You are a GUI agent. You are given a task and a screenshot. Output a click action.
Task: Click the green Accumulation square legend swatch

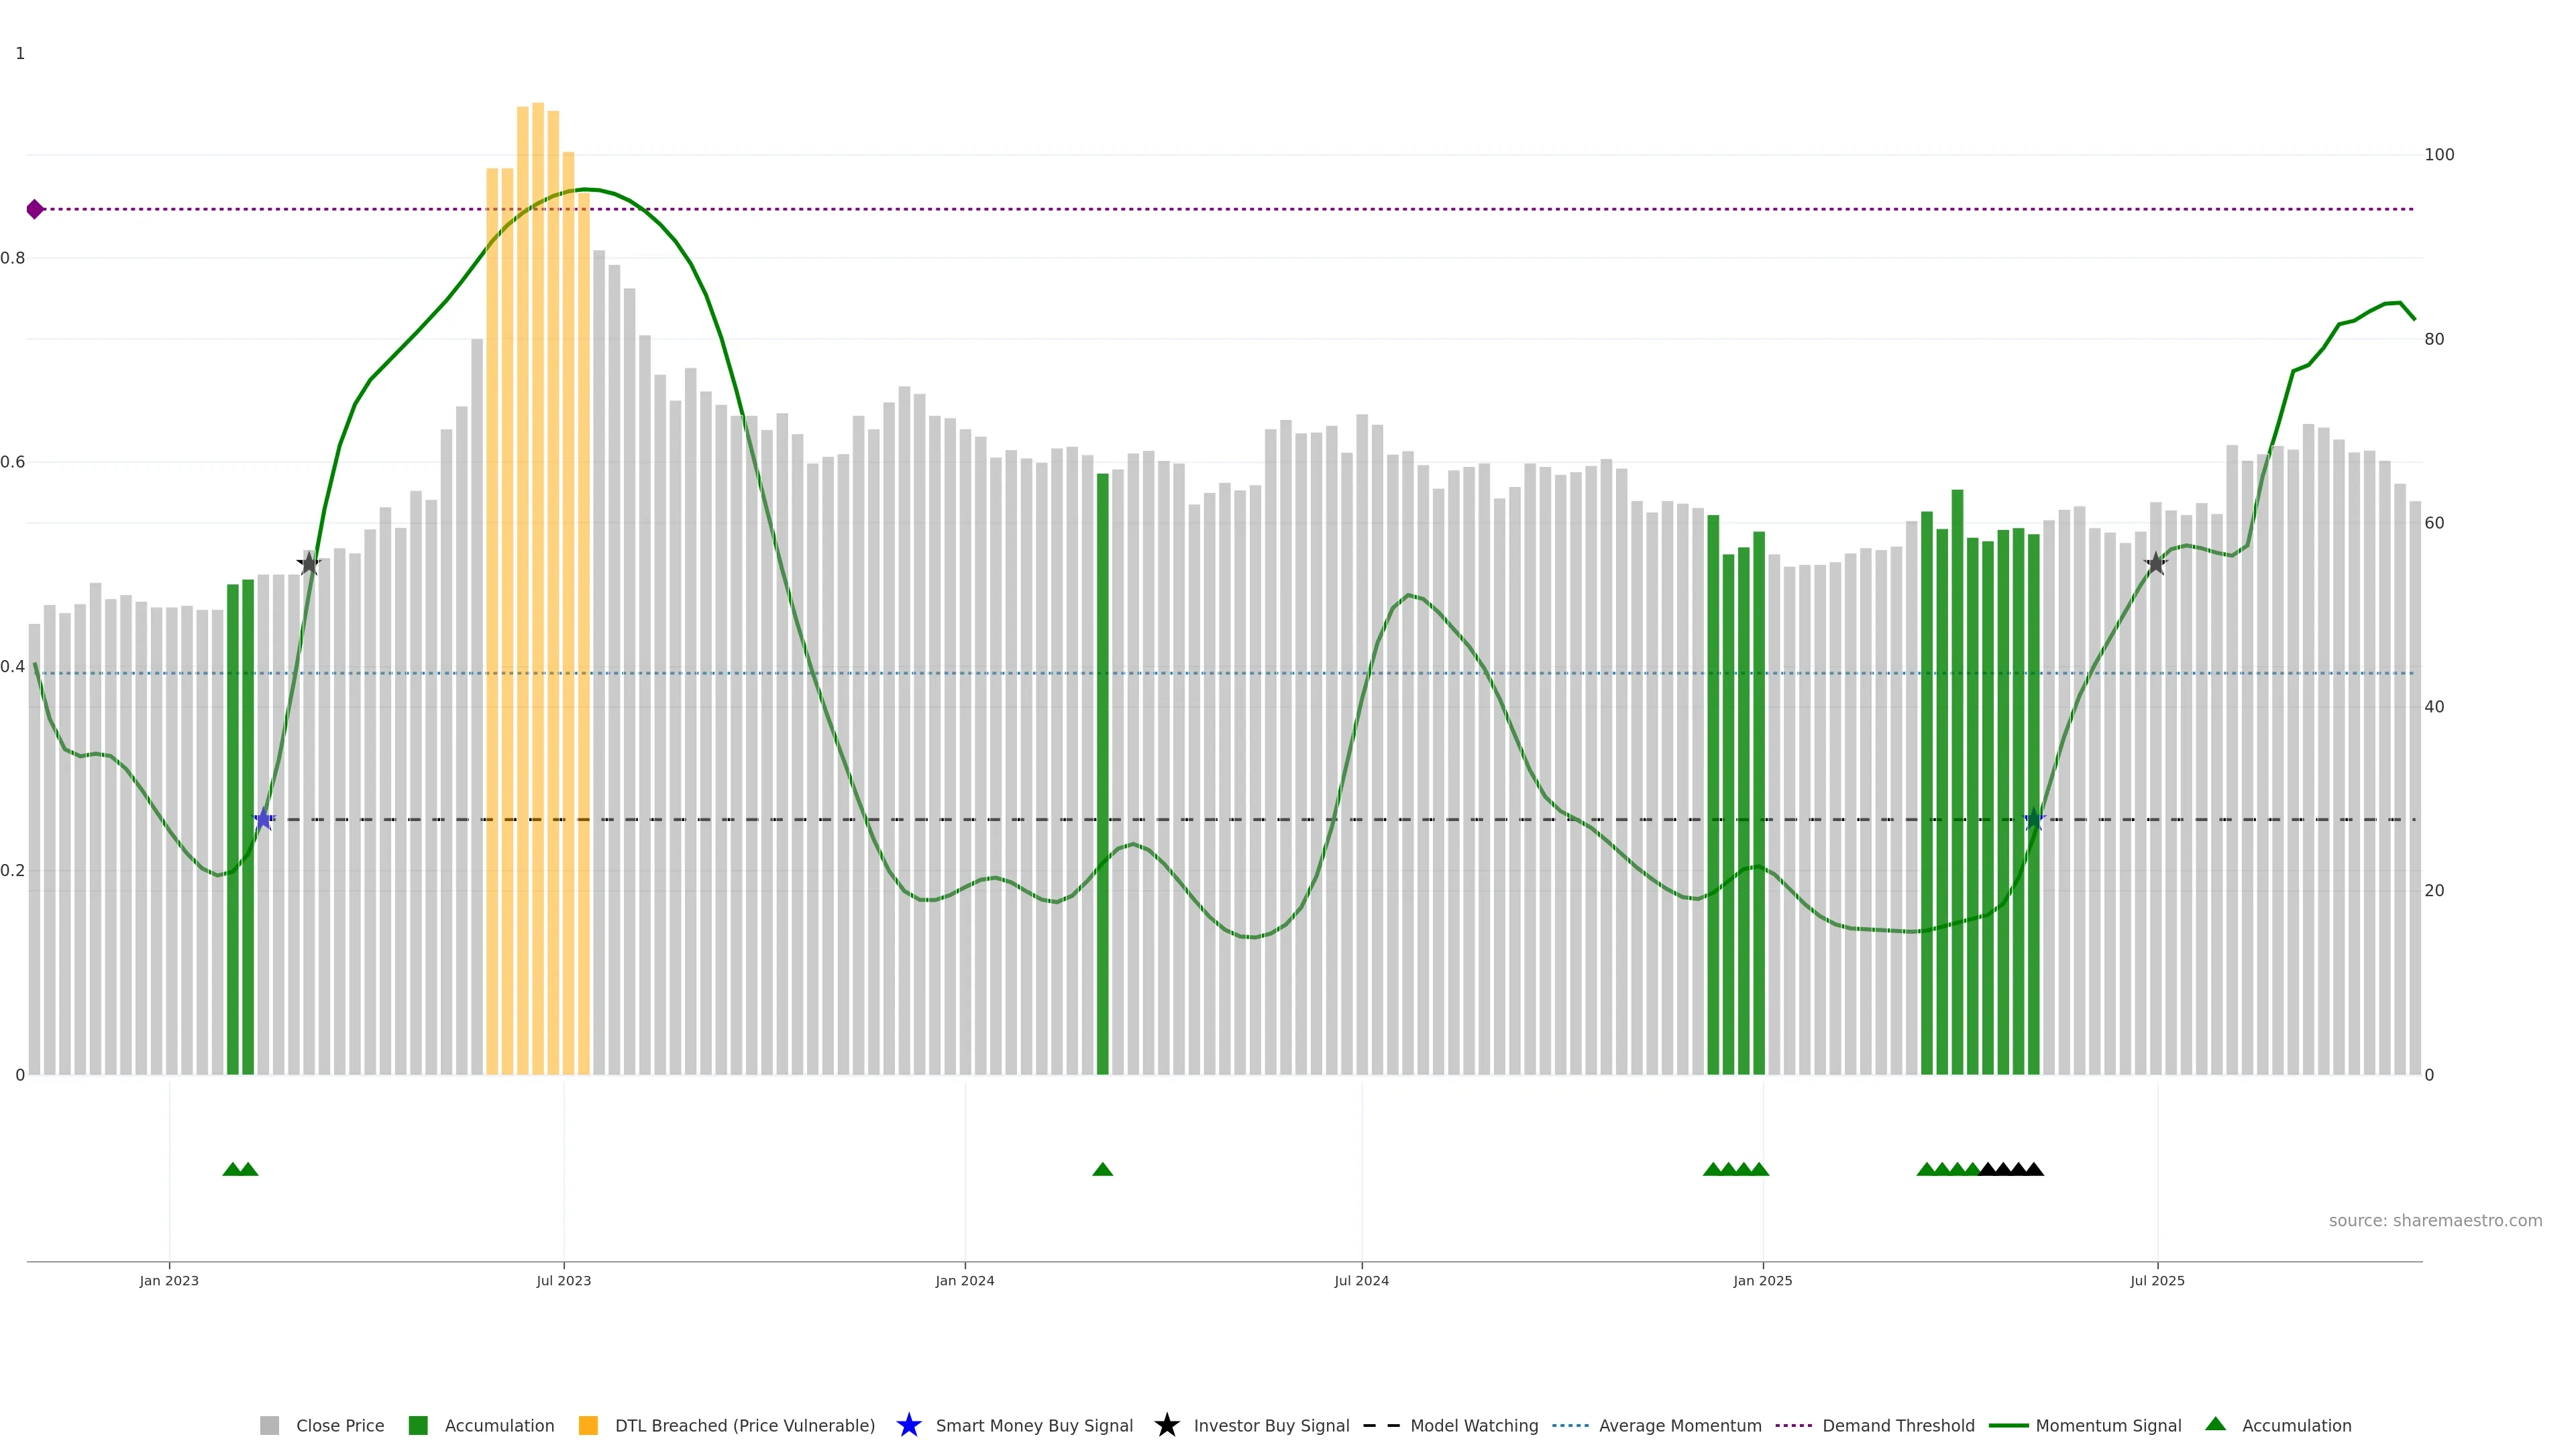tap(418, 1425)
